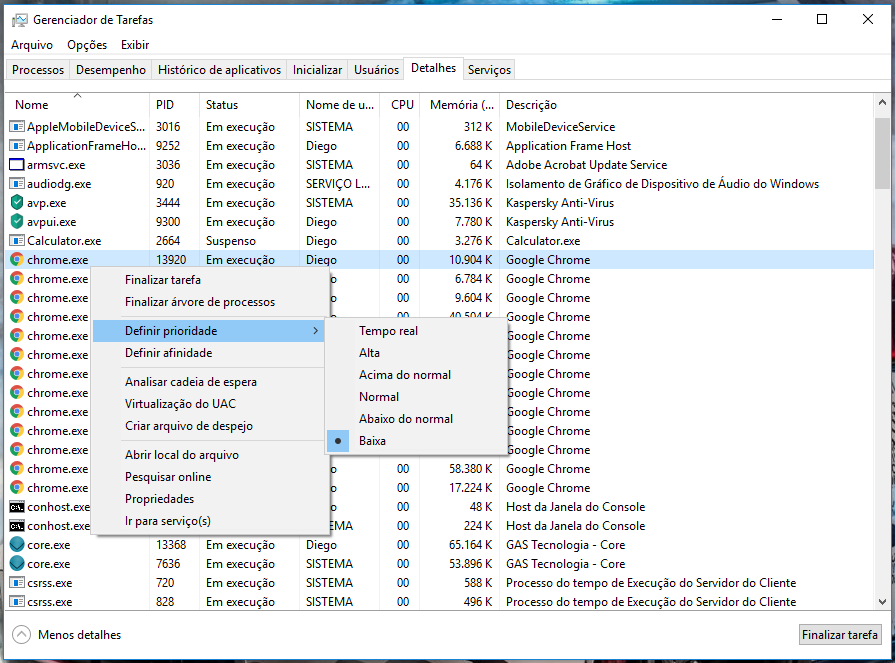Open the Exibir menu
Viewport: 895px width, 663px height.
[x=135, y=45]
